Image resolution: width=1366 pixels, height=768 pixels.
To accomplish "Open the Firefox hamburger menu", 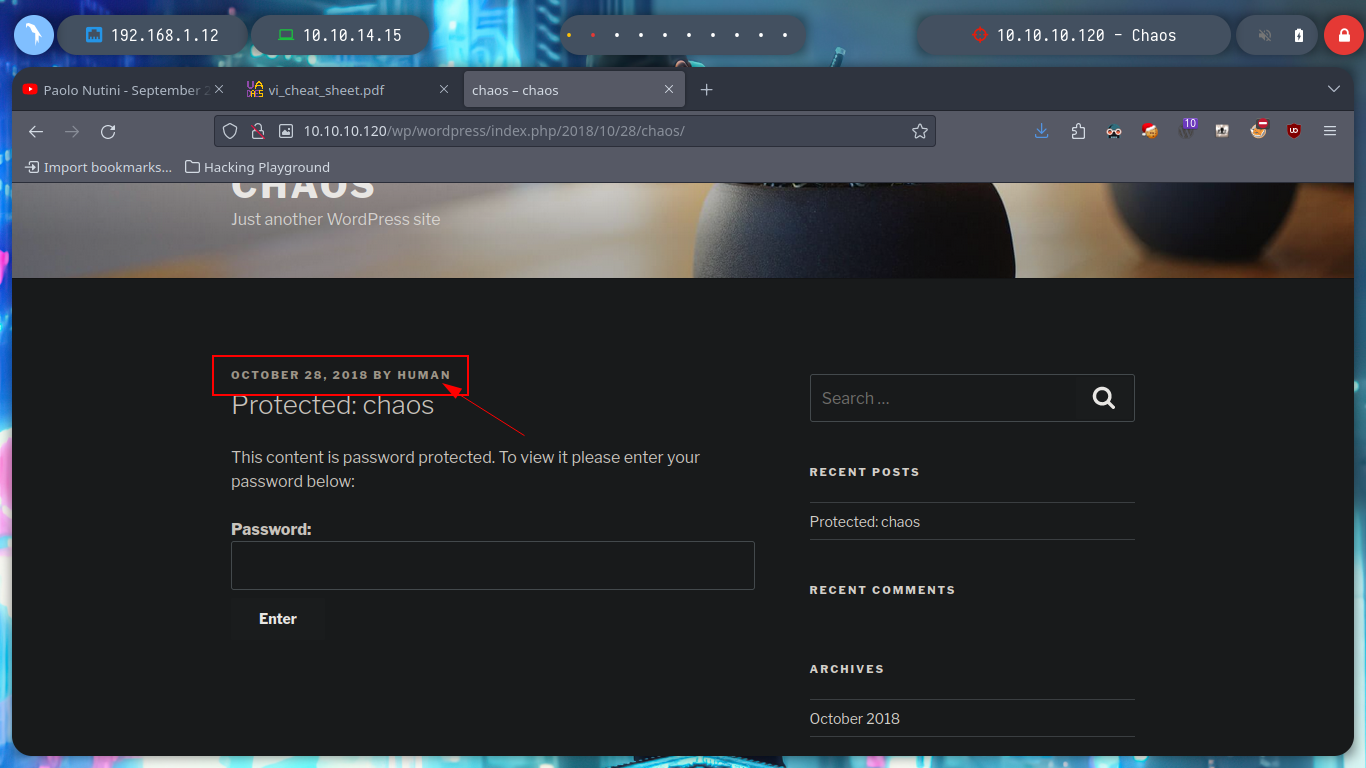I will 1330,131.
